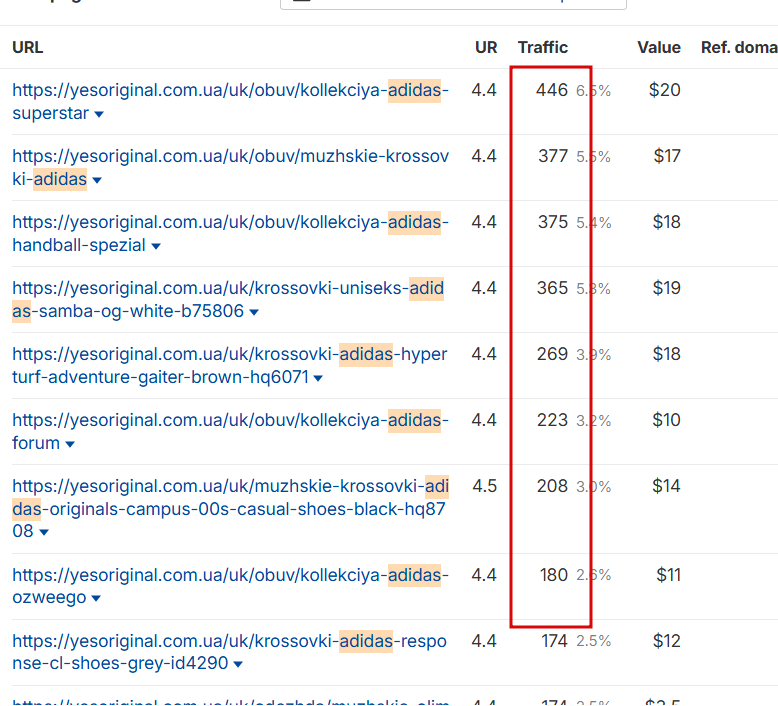This screenshot has width=778, height=706.
Task: Expand dropdown arrow after response-cl-shoes-grey-id4290
Action: 238,665
